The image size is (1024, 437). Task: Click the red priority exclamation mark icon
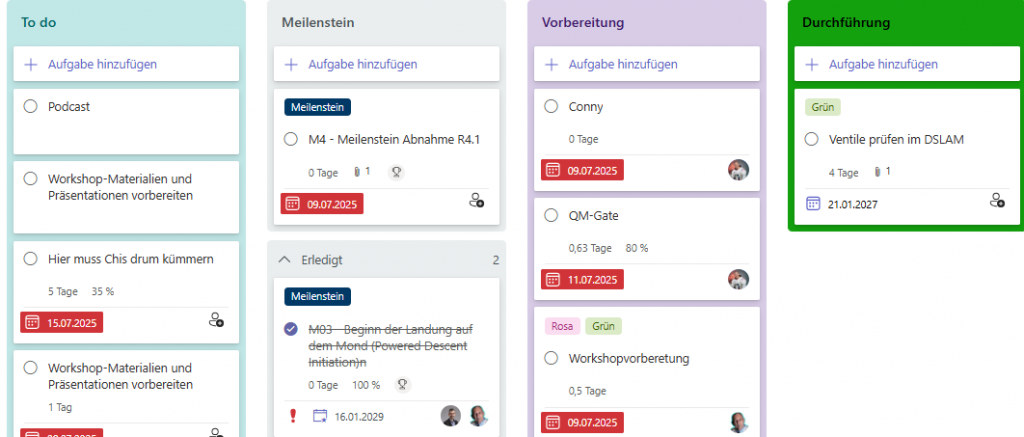click(x=291, y=416)
